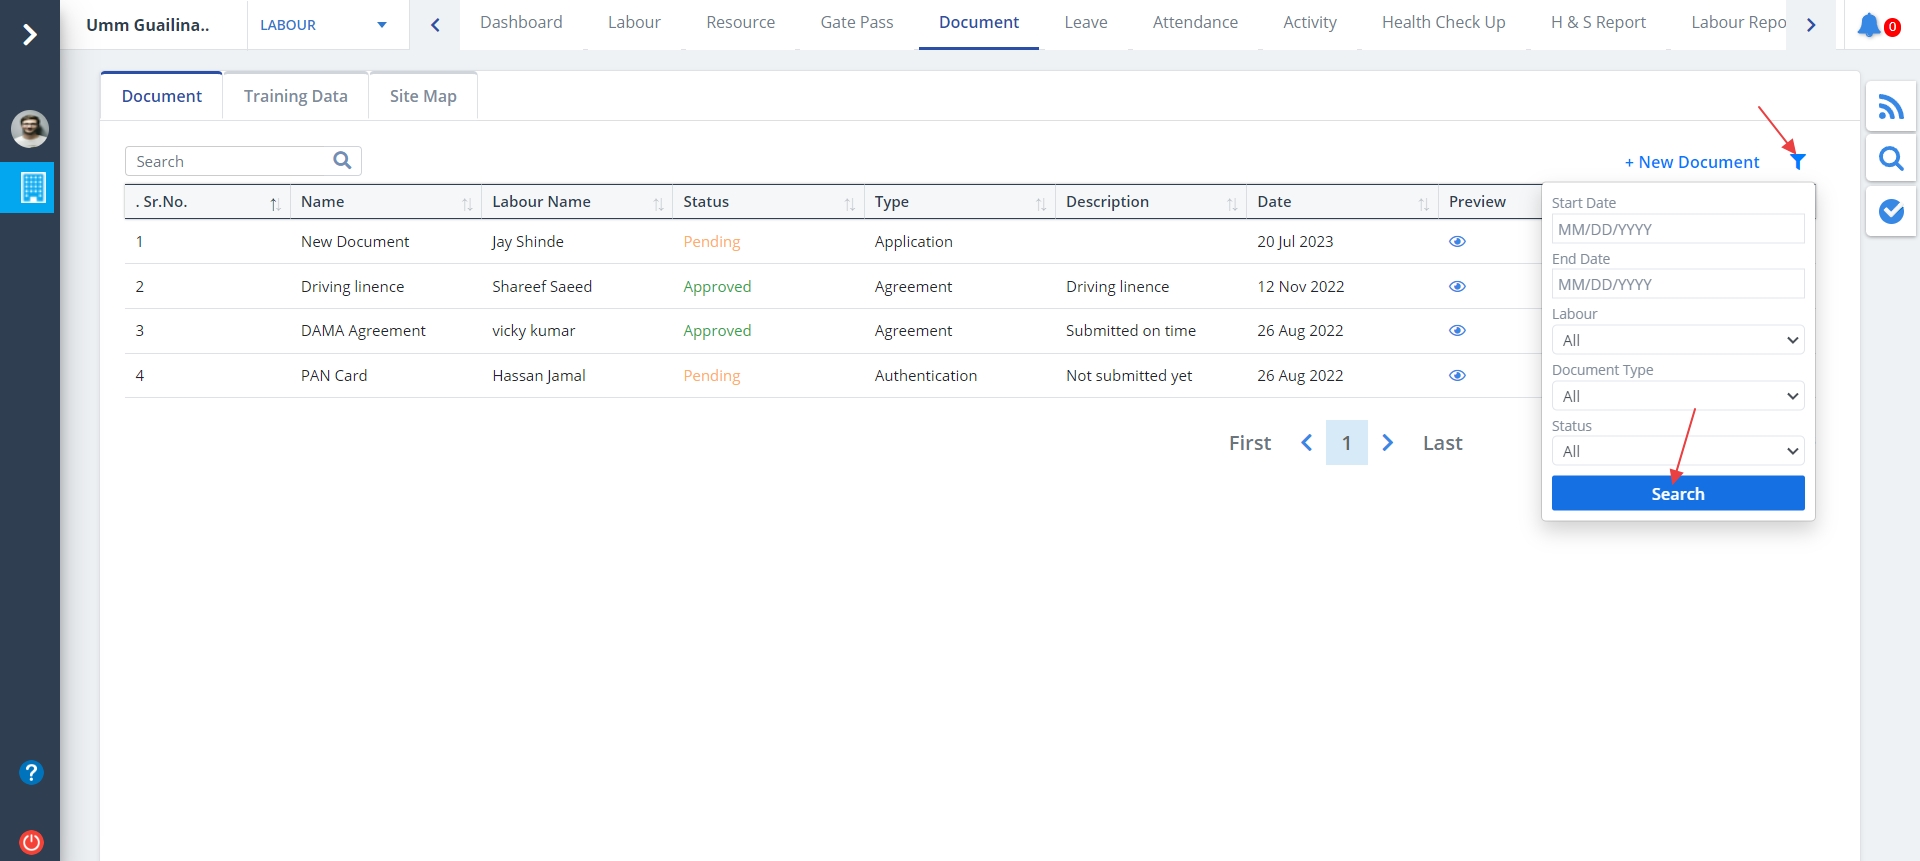The image size is (1920, 861).
Task: Preview the New Document row via eye icon
Action: pyautogui.click(x=1457, y=242)
